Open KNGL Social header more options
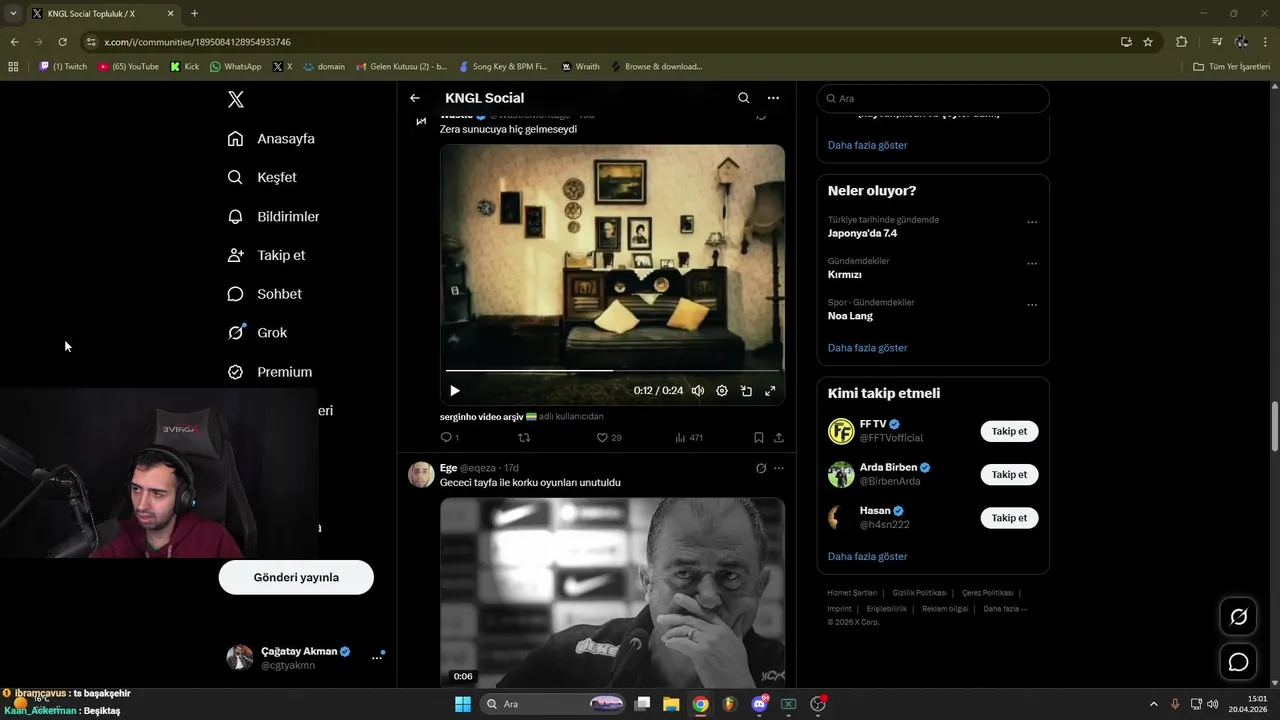The width and height of the screenshot is (1280, 720). [x=773, y=98]
